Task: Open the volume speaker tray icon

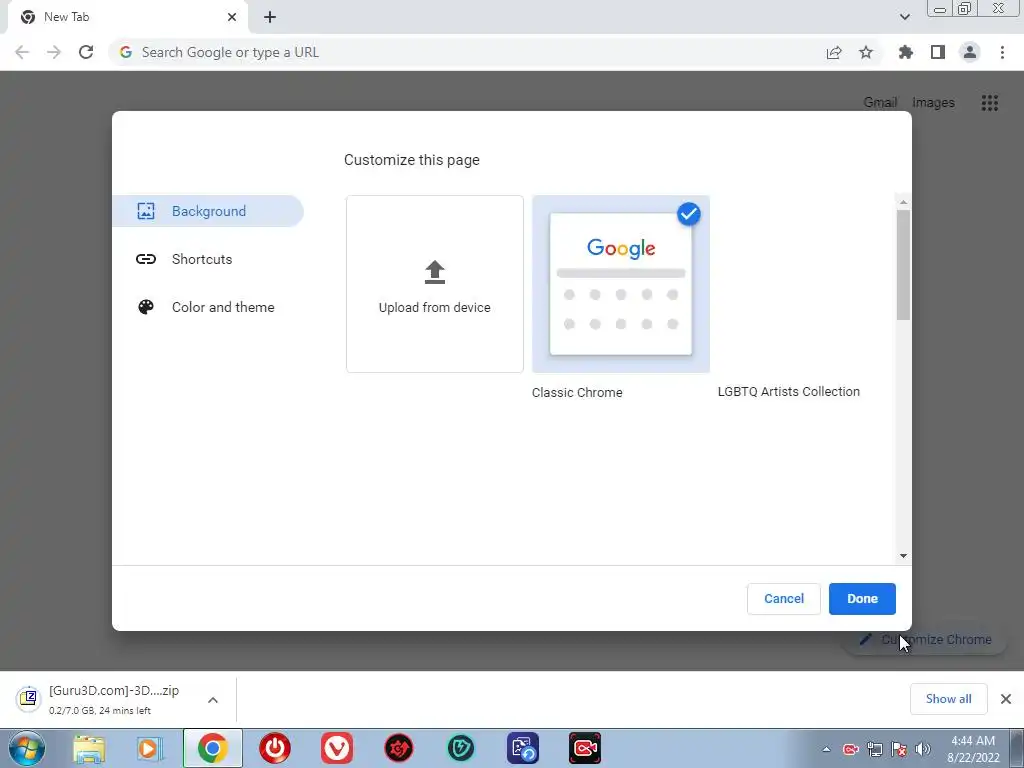Action: coord(923,749)
